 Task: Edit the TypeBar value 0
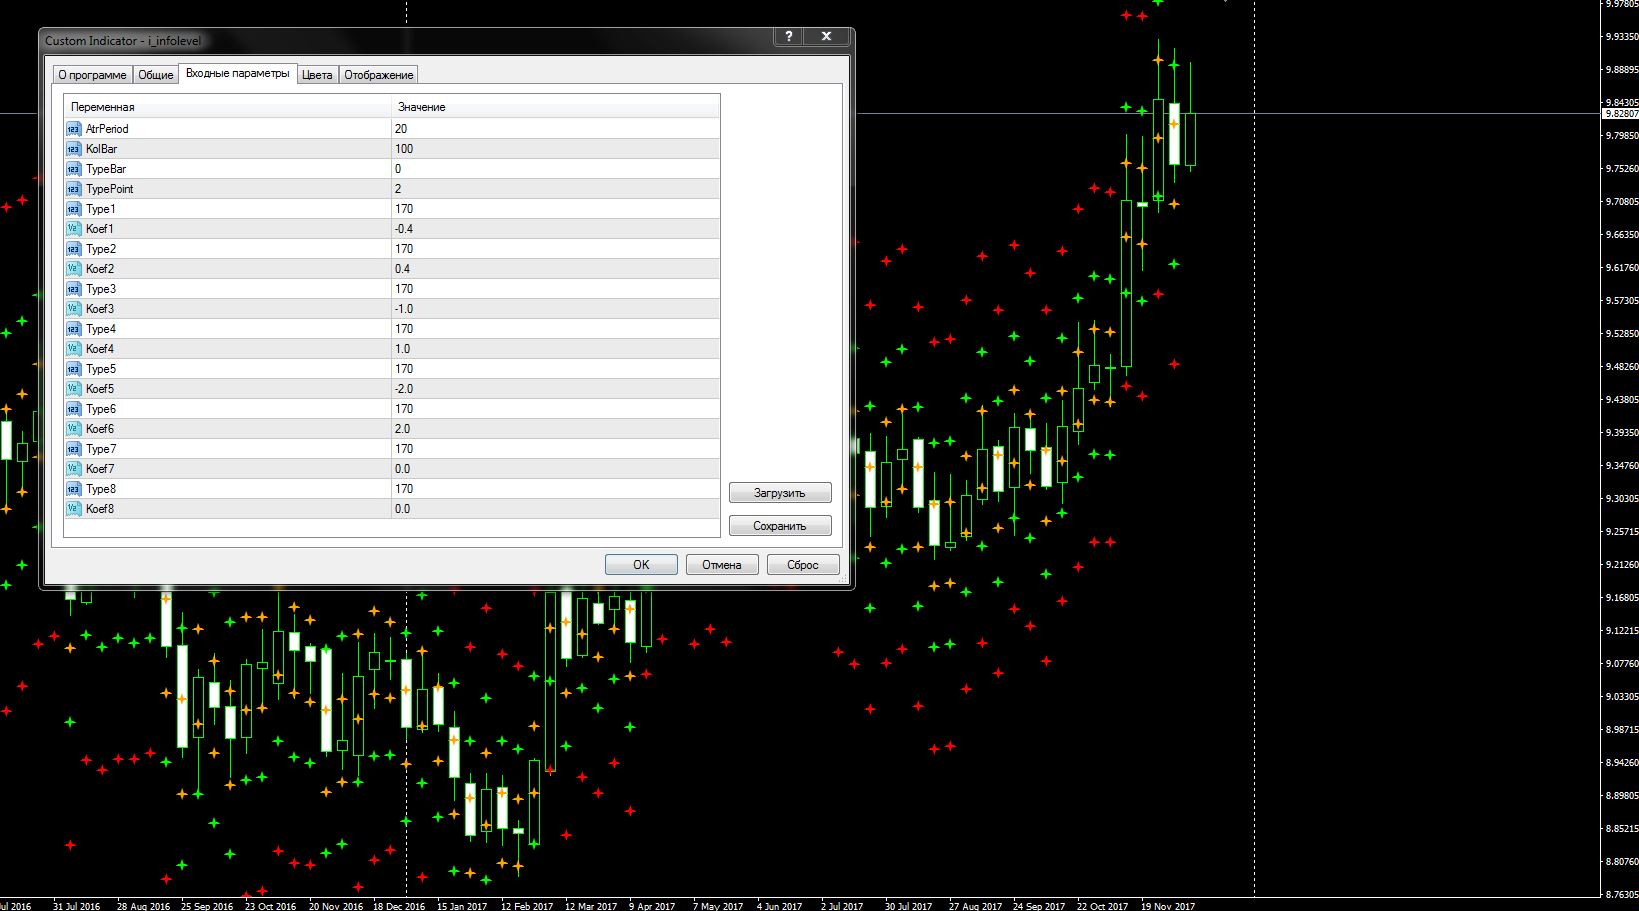pyautogui.click(x=555, y=169)
